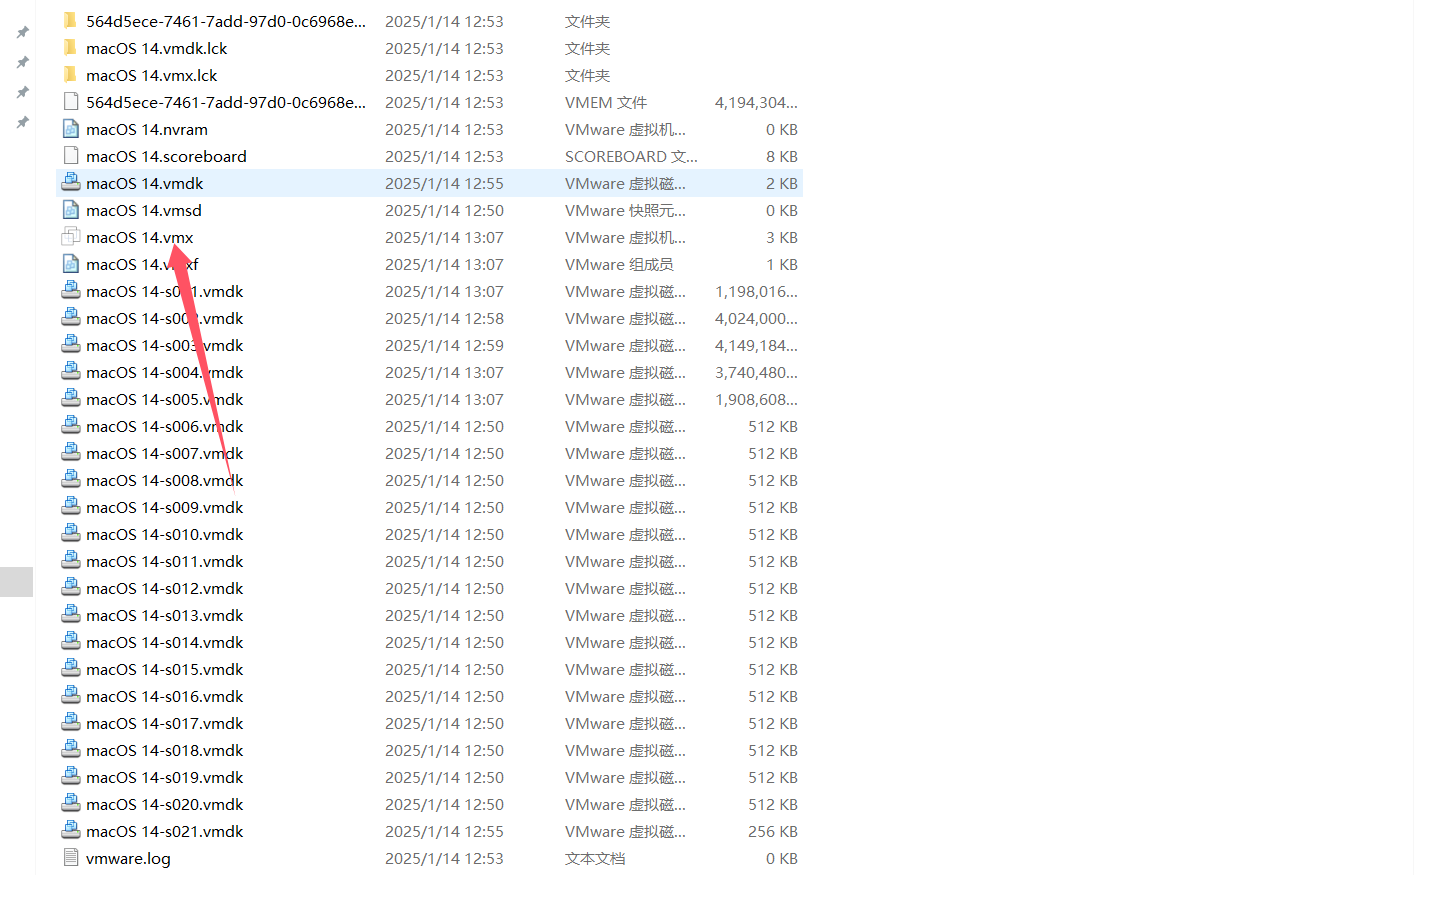Select the file name macOS 14.scoreboard
The width and height of the screenshot is (1449, 903).
point(166,156)
